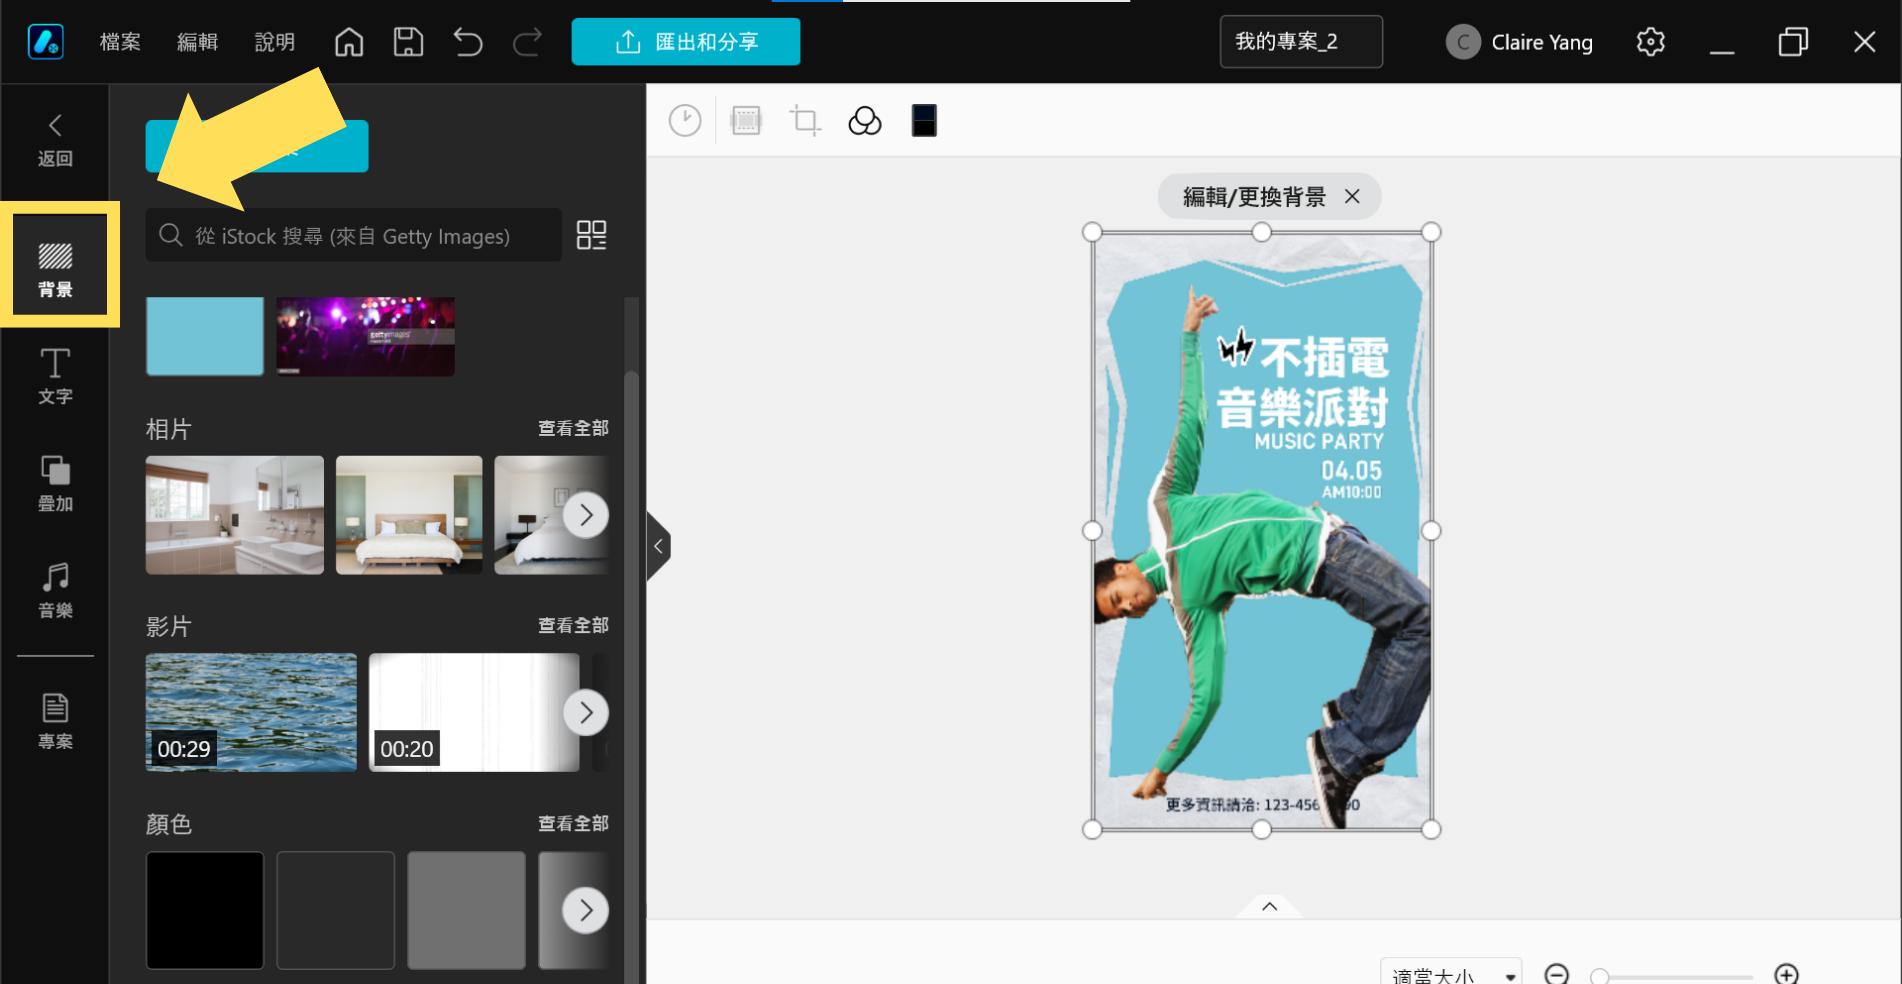Show more photos with the next arrow

(x=586, y=515)
